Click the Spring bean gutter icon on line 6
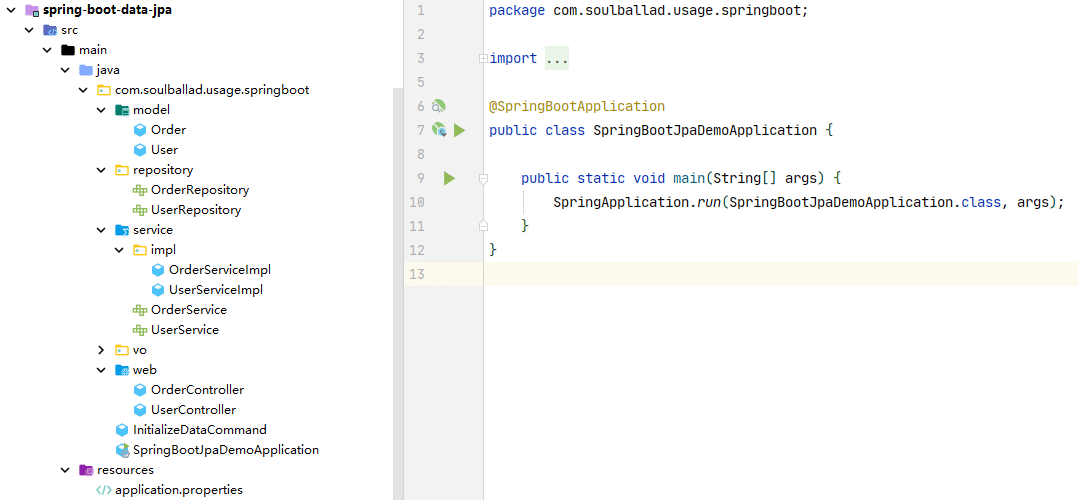This screenshot has height=500, width=1078. click(x=438, y=106)
